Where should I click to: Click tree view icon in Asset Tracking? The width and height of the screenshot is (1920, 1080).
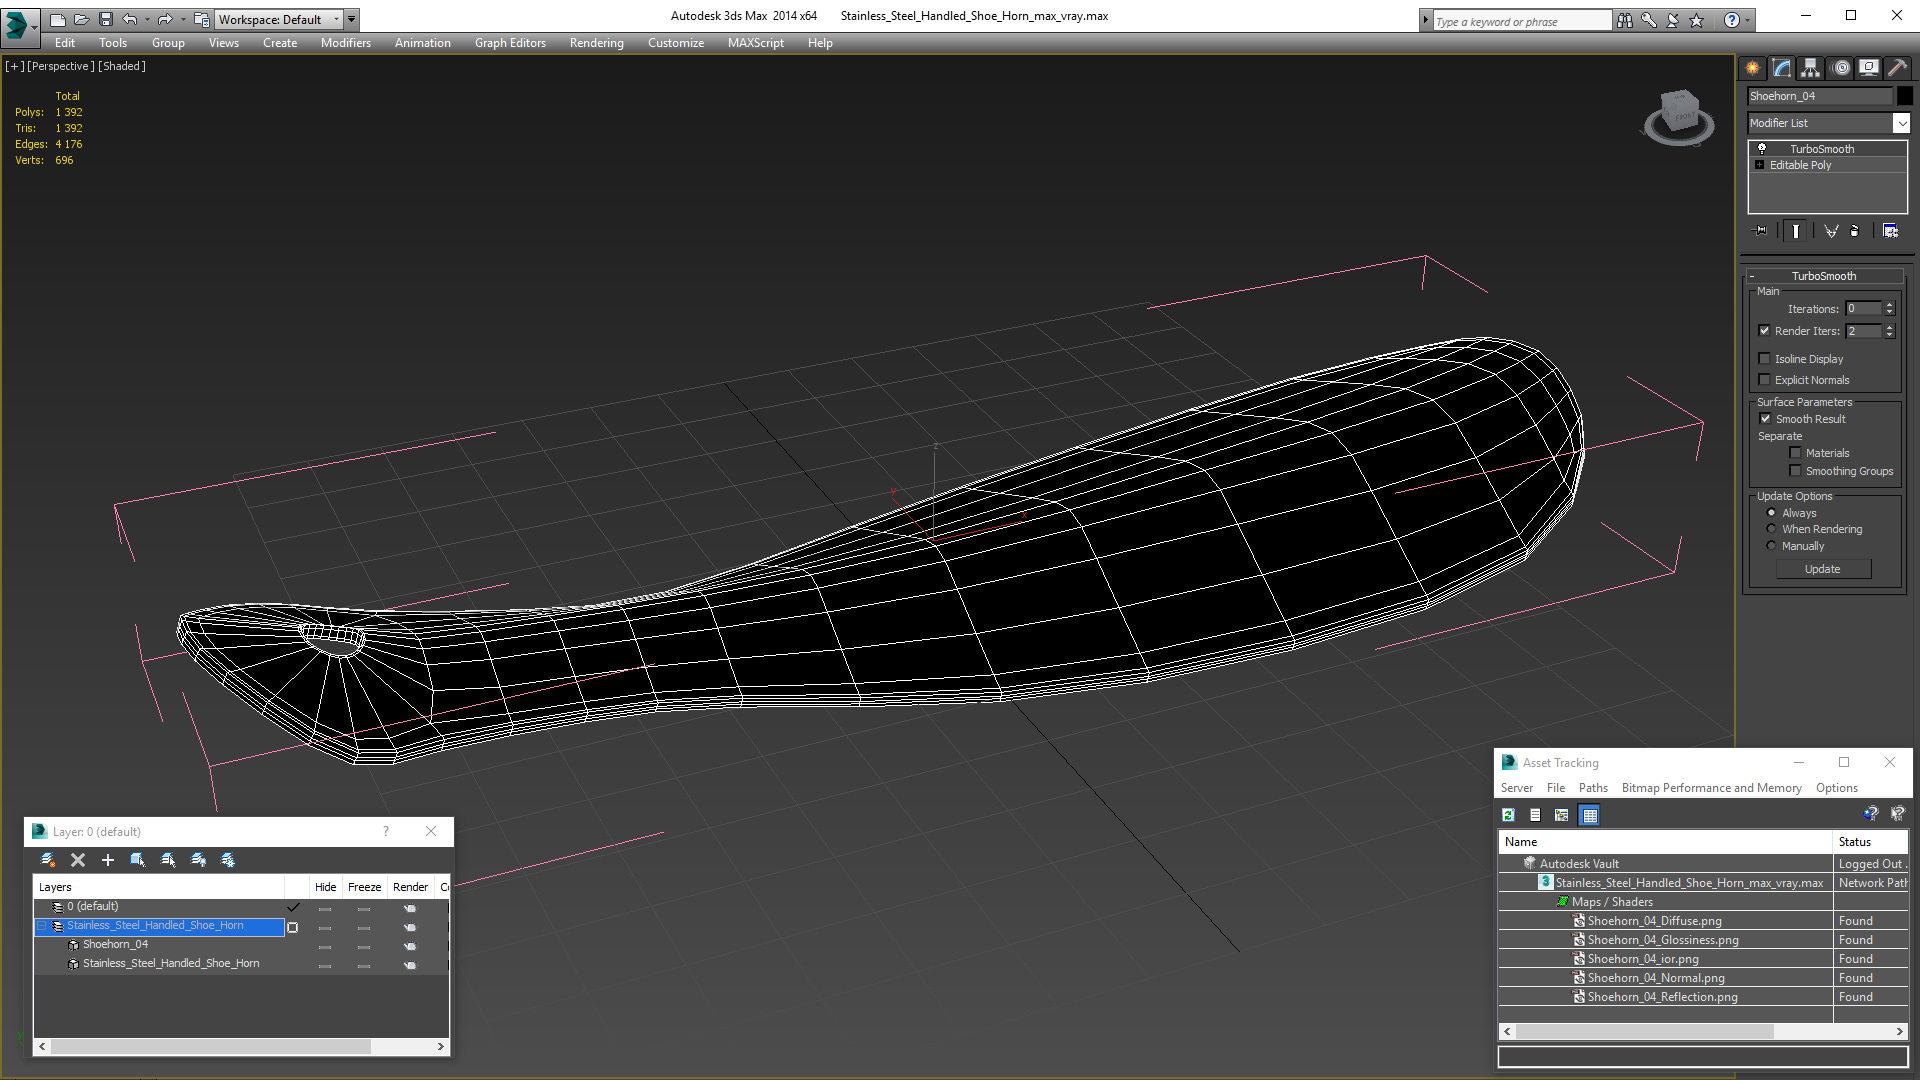1561,815
